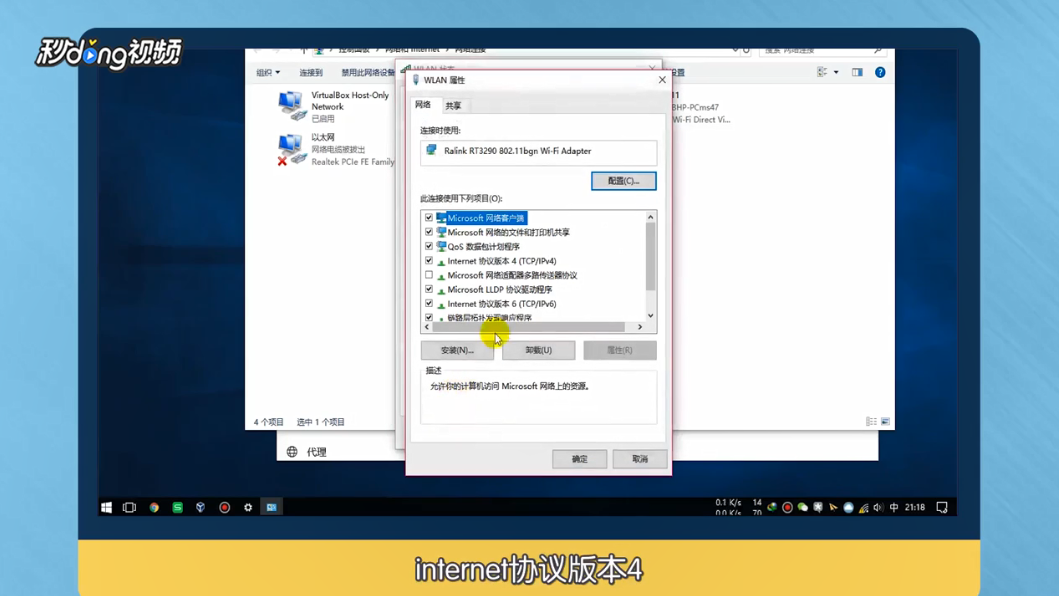
Task: Switch to details view icon at bottom
Action: click(x=871, y=422)
